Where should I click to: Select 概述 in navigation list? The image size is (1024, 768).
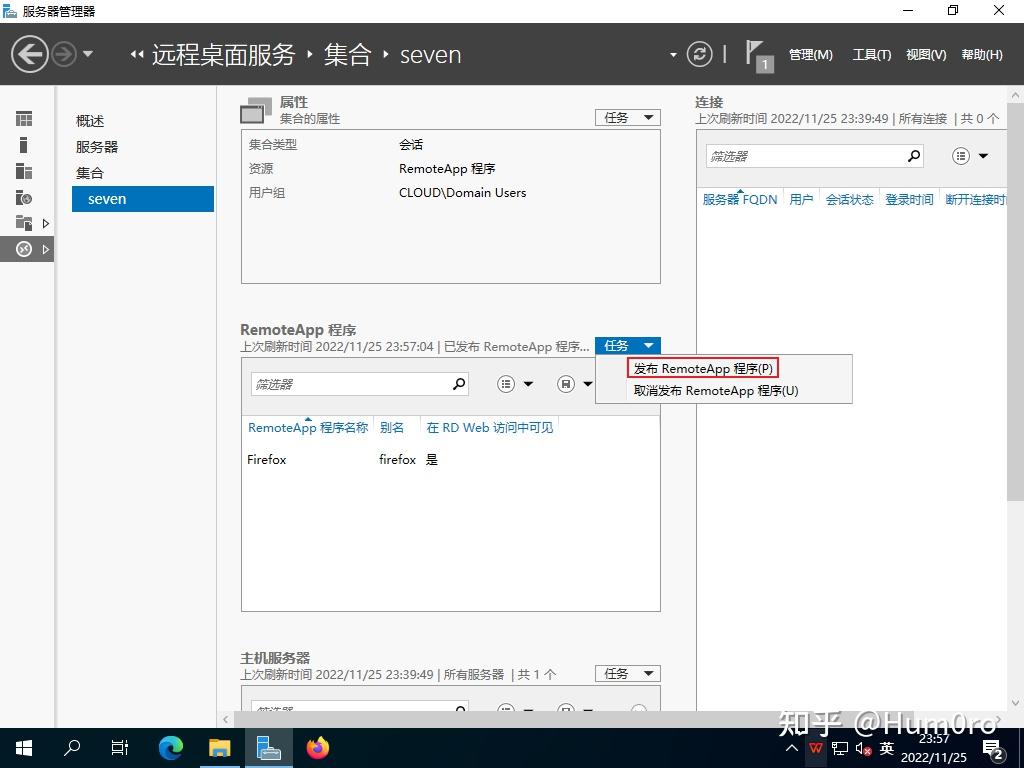(x=90, y=121)
